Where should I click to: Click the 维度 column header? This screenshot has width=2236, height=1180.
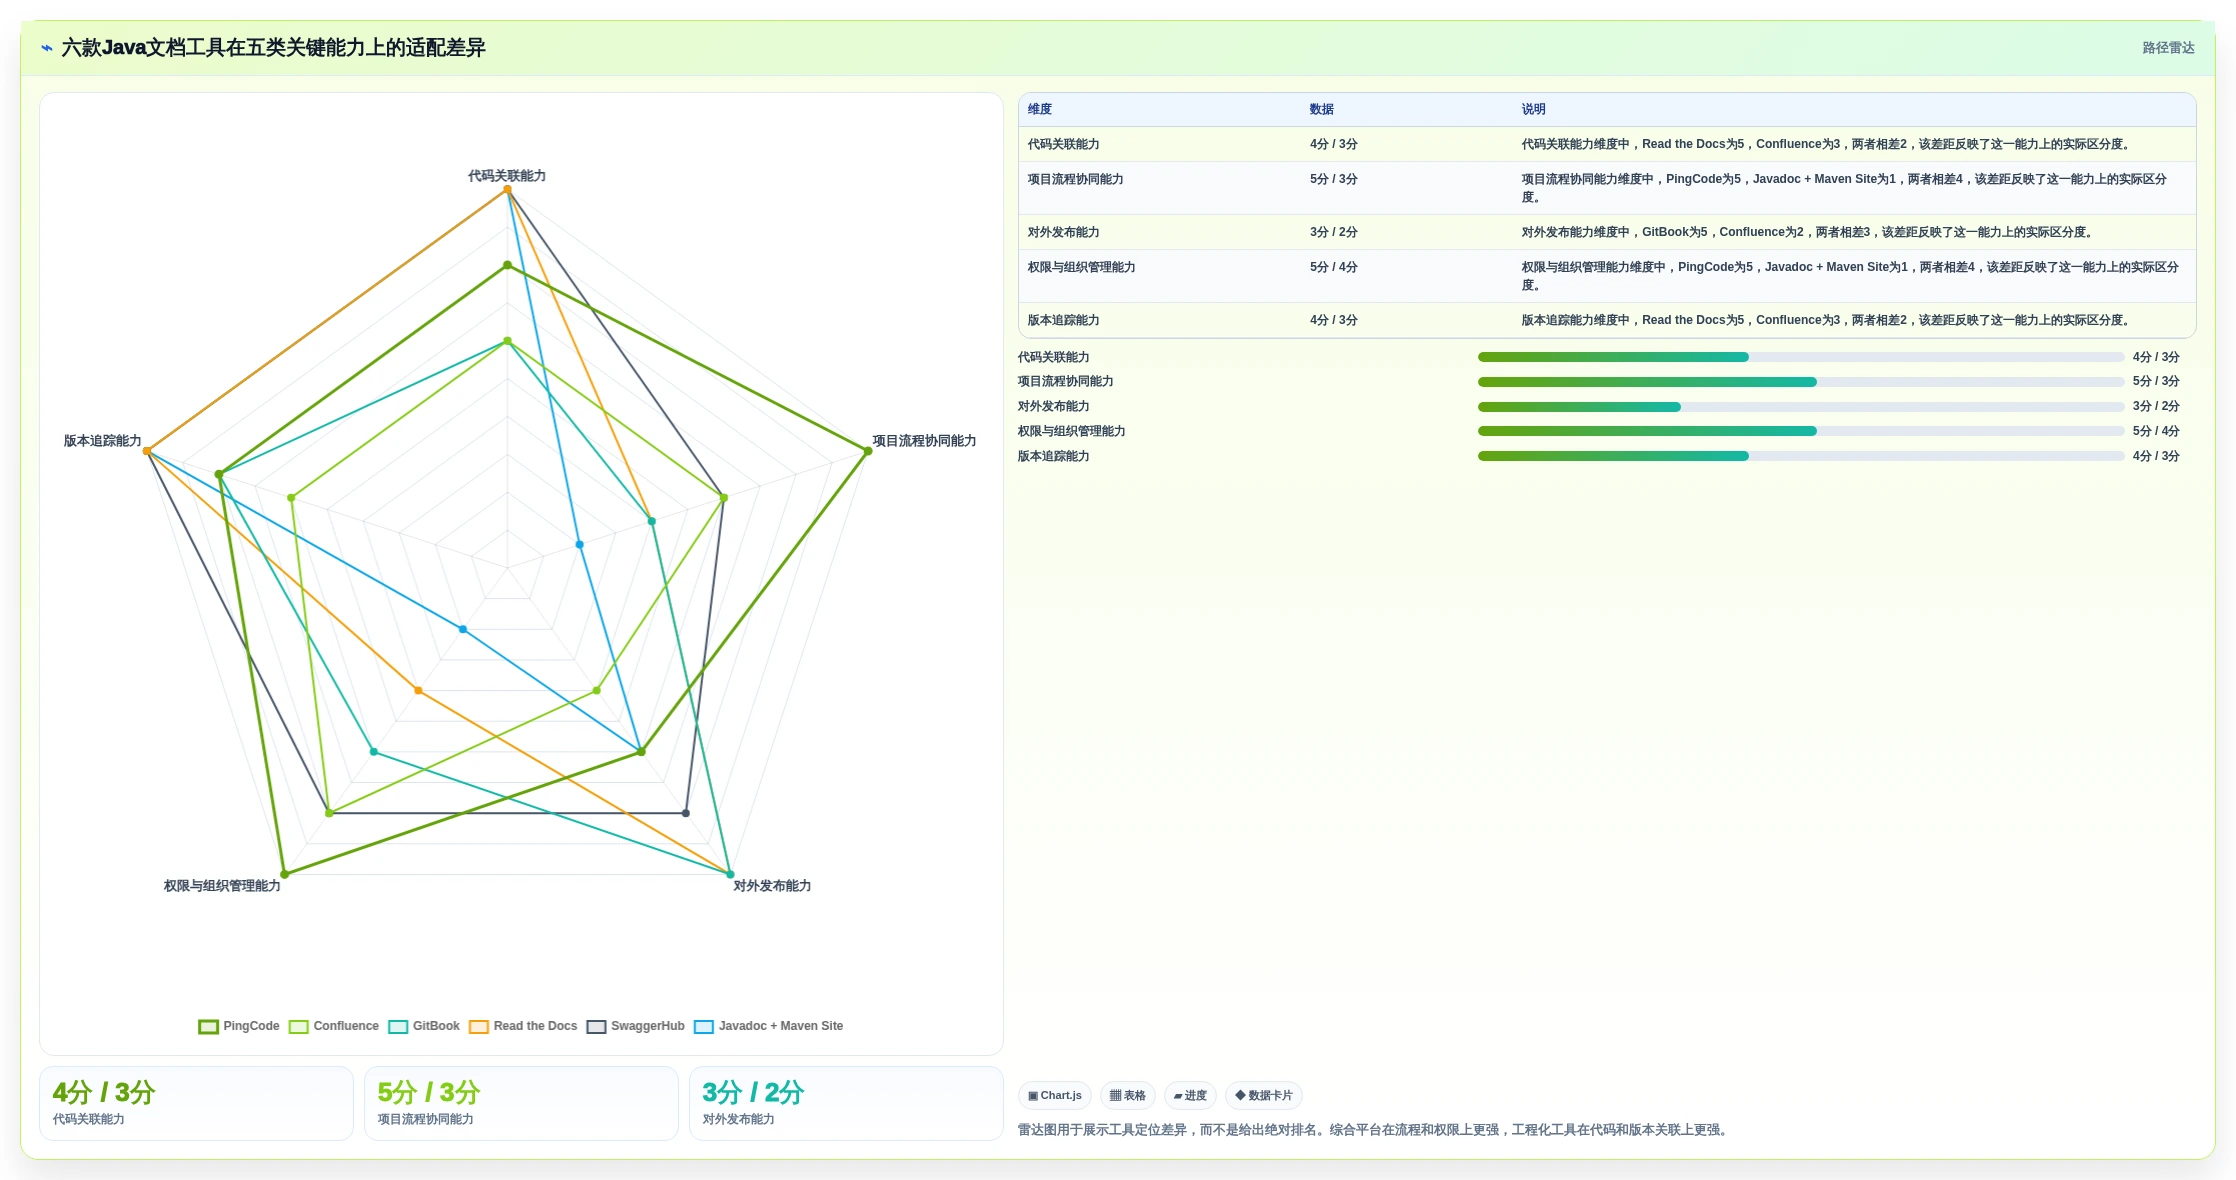click(1040, 109)
